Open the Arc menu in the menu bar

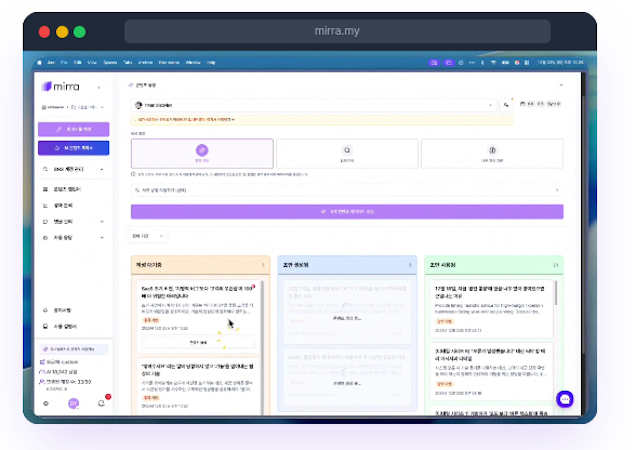click(x=51, y=62)
